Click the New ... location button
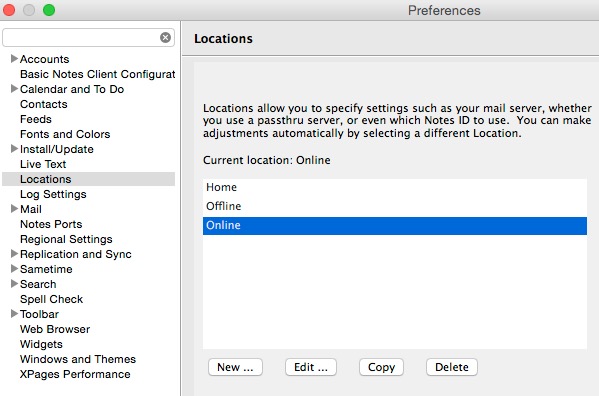Image resolution: width=599 pixels, height=396 pixels. (235, 367)
